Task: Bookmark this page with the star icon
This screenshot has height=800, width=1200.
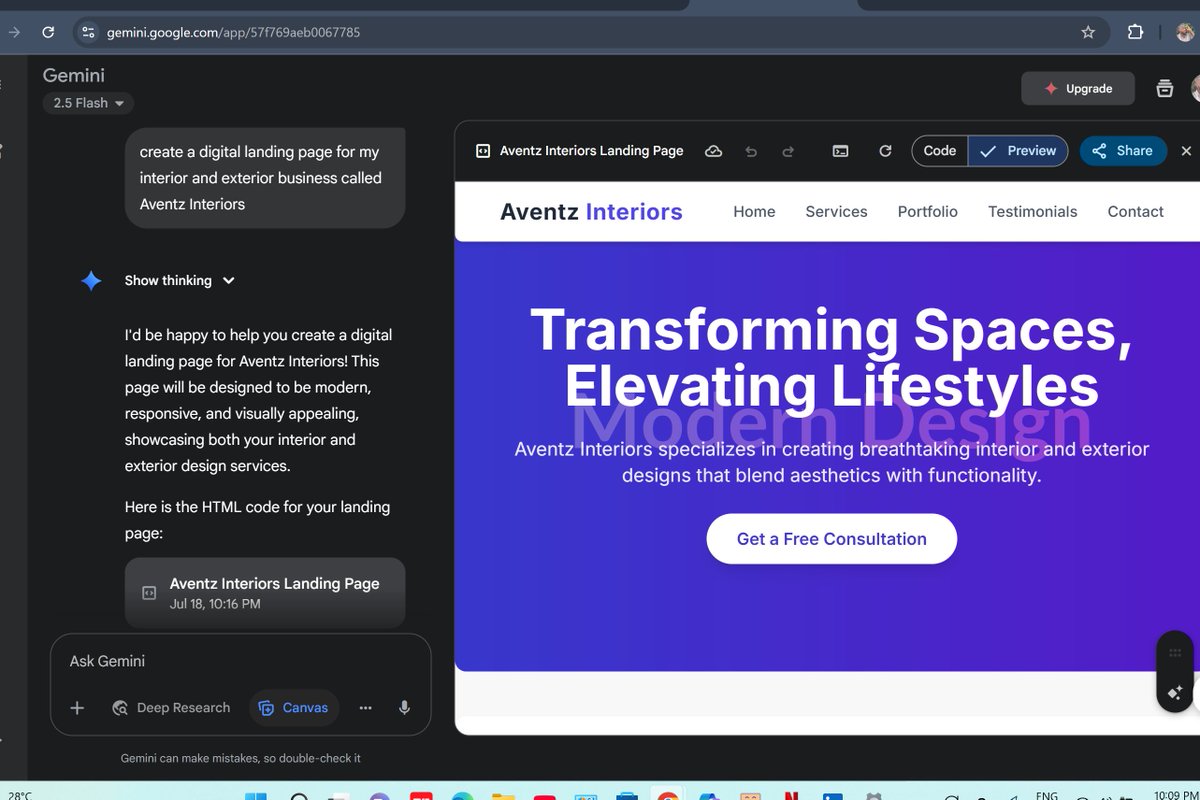Action: 1088,32
